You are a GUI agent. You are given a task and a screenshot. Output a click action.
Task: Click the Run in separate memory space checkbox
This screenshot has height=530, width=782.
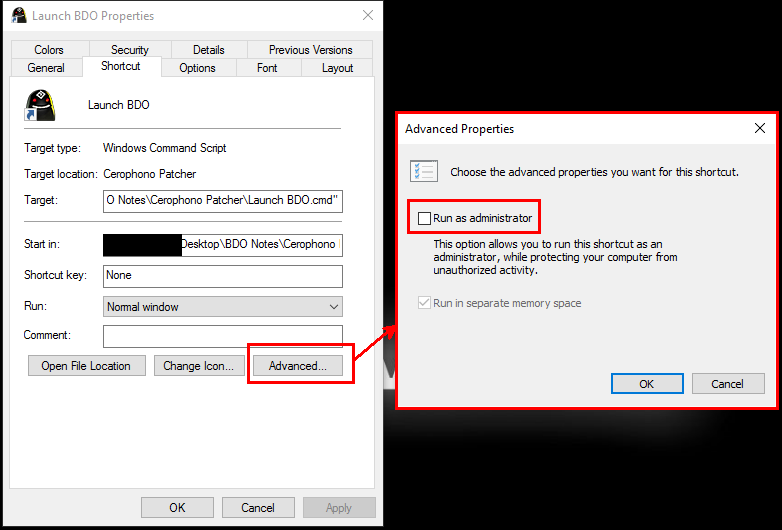[425, 303]
